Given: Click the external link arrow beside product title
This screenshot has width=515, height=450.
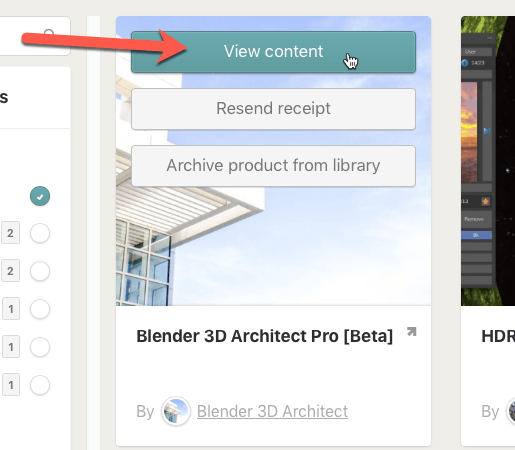Looking at the screenshot, I should pos(412,332).
